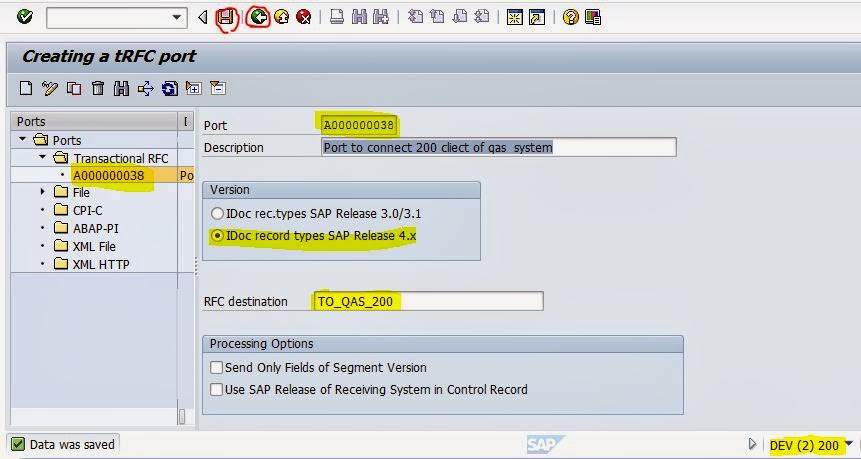Screen dimensions: 861x459
Task: Cancel using the red X icon
Action: click(304, 18)
